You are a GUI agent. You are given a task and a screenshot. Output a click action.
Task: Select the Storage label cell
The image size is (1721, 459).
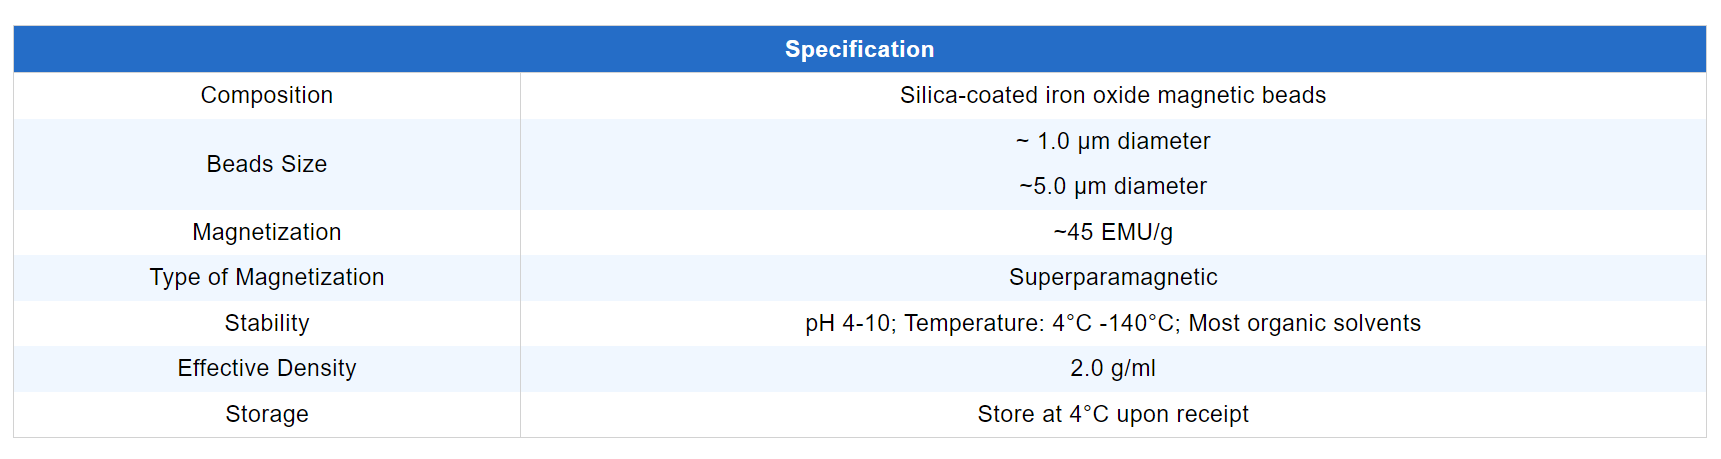tap(266, 414)
